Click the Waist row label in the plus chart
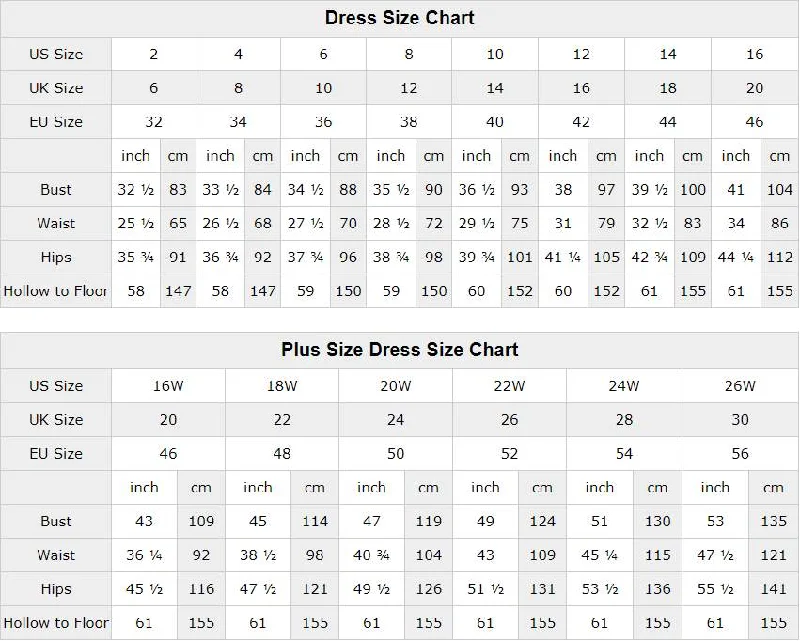Viewport: 800px width, 641px height. (56, 555)
